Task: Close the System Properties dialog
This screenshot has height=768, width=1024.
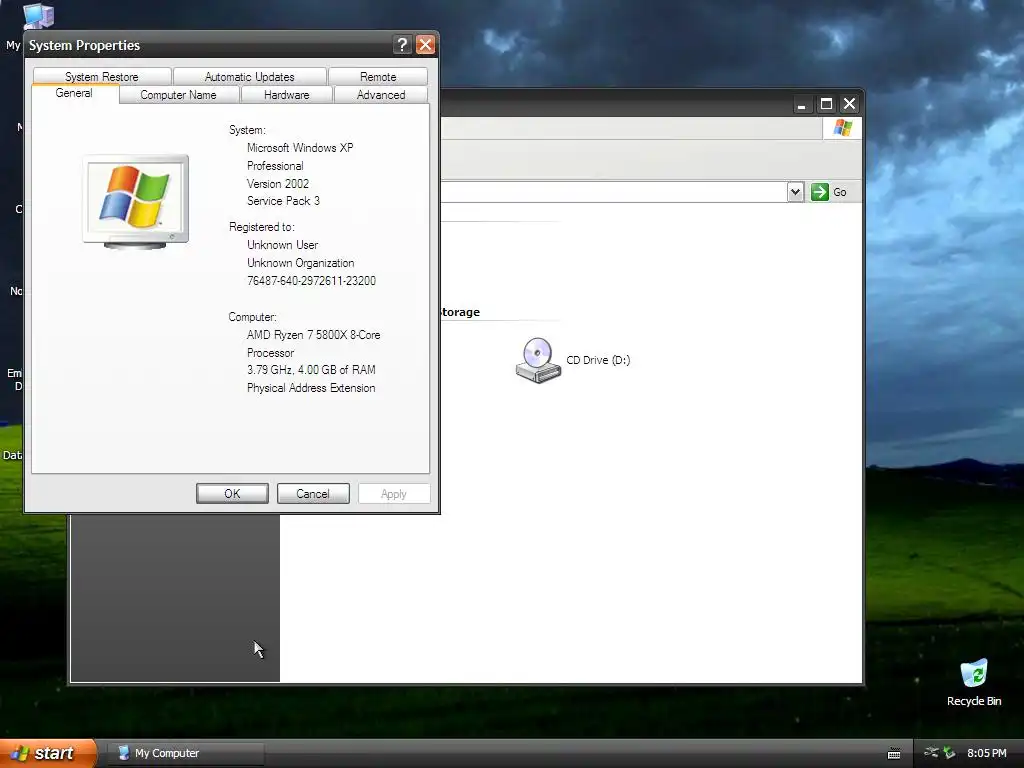Action: point(426,45)
